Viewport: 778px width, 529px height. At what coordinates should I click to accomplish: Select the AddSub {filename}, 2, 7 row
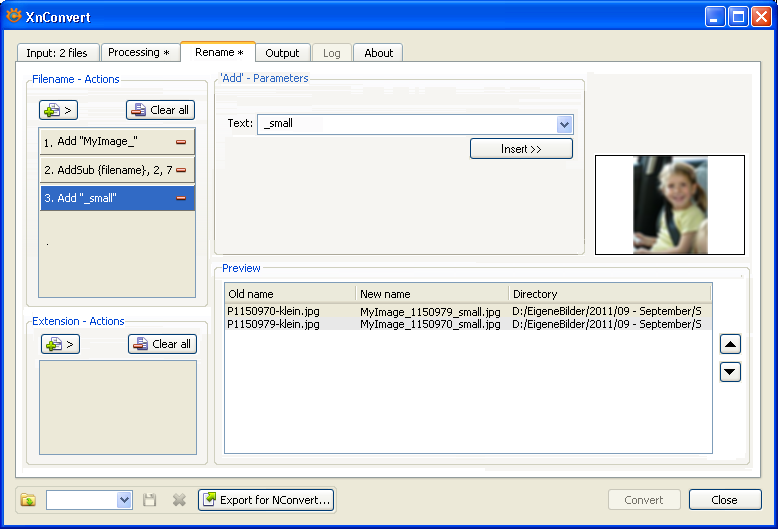click(x=117, y=170)
